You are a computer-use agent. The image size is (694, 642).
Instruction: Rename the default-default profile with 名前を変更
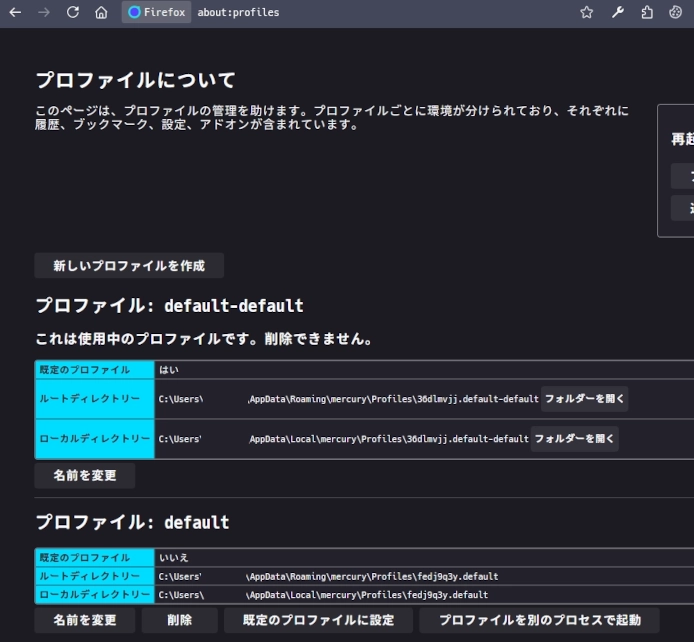click(x=85, y=475)
